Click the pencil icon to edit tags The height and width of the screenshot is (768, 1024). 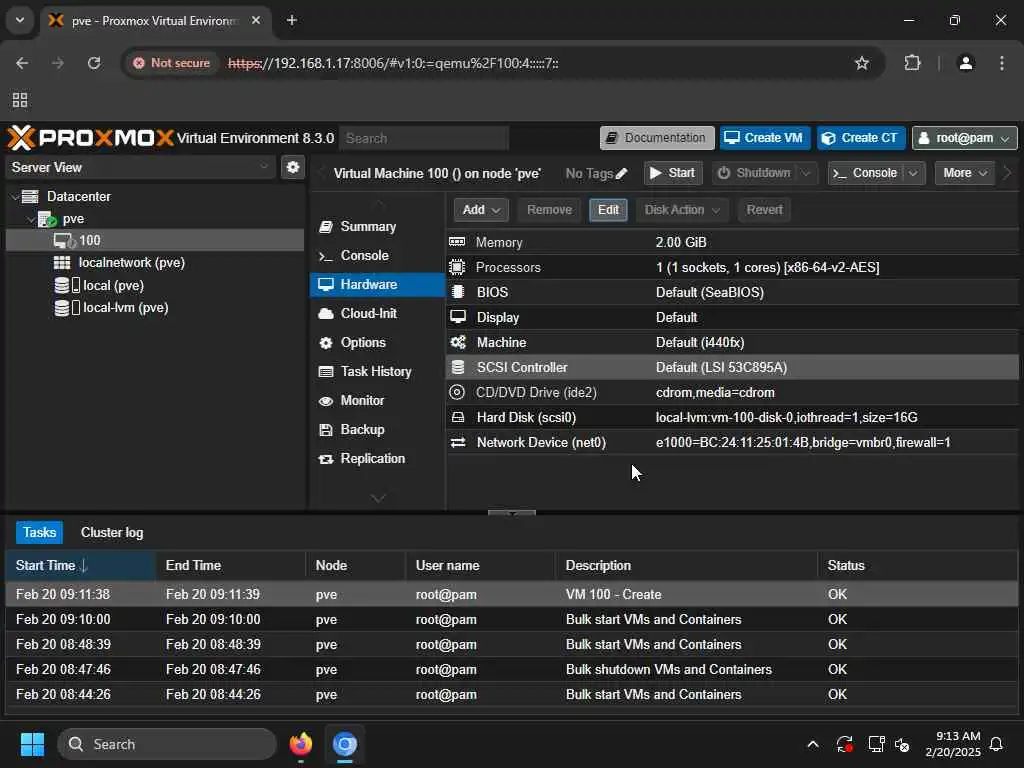622,174
